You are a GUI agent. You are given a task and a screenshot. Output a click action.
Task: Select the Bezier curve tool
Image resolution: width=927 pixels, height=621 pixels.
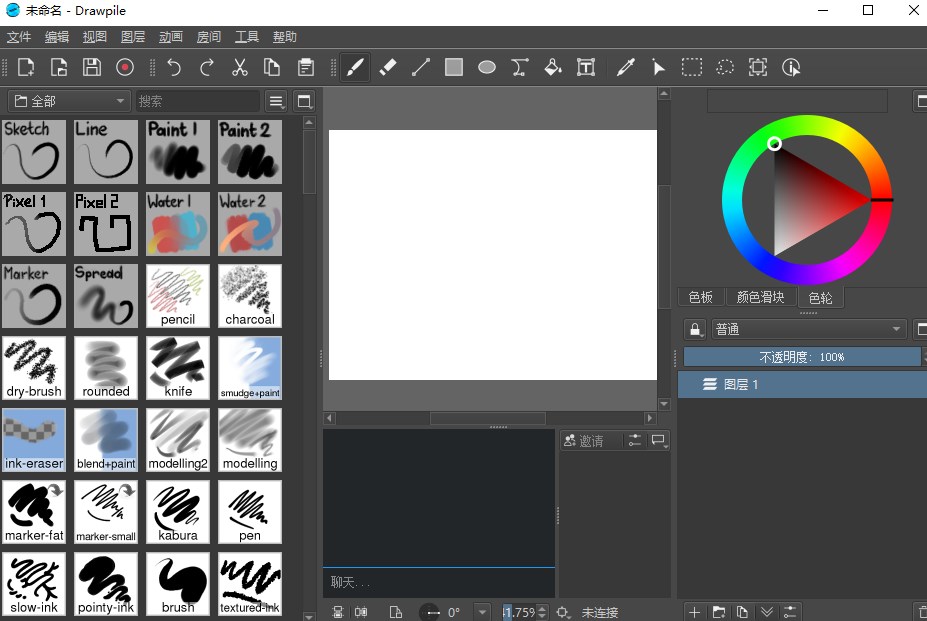click(519, 67)
